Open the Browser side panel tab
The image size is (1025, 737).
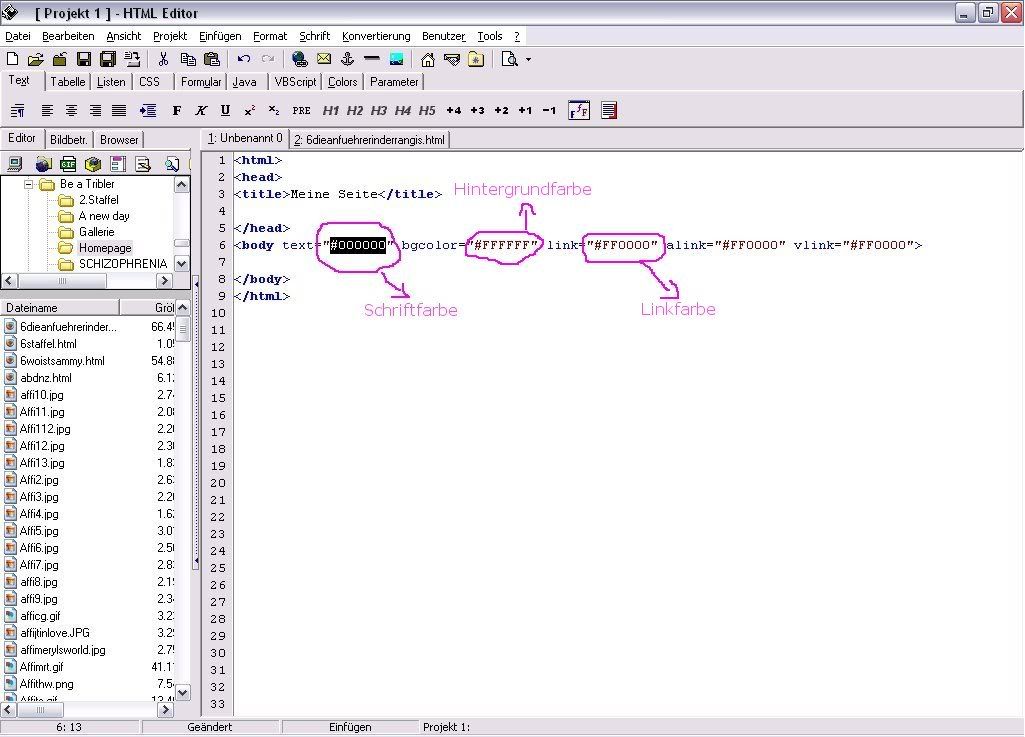[119, 139]
